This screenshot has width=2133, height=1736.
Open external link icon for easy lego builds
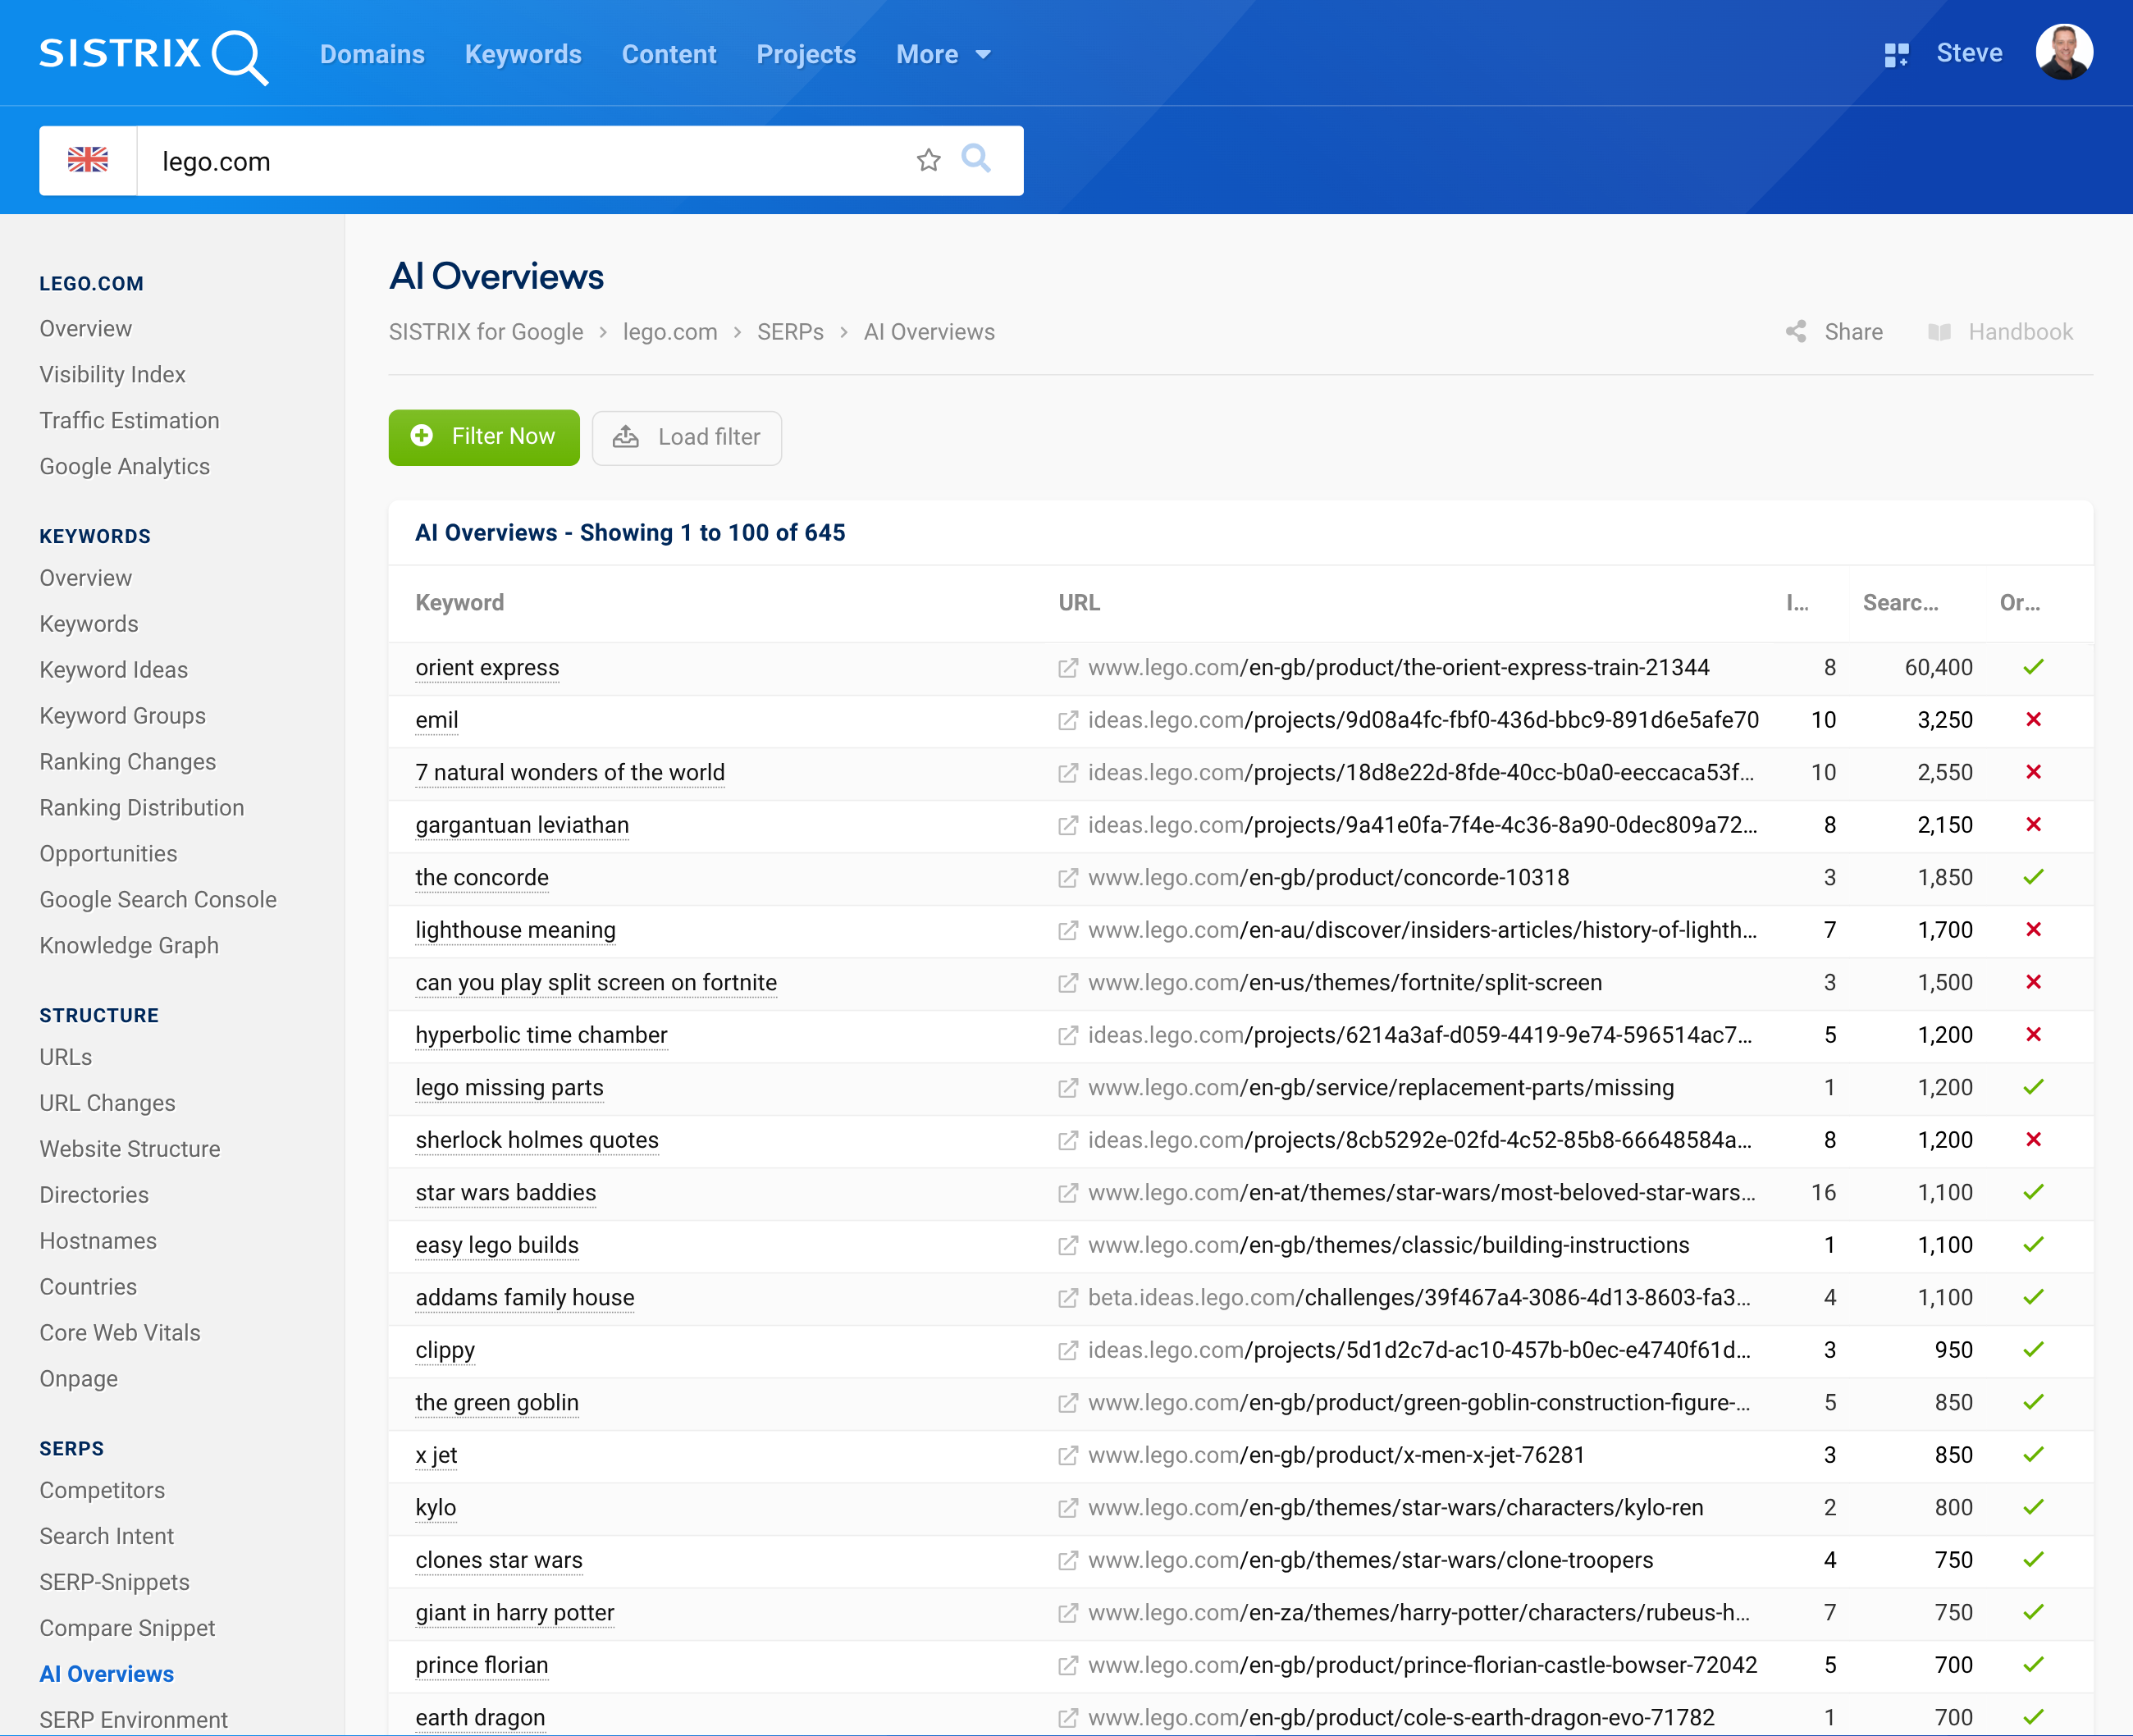tap(1068, 1245)
